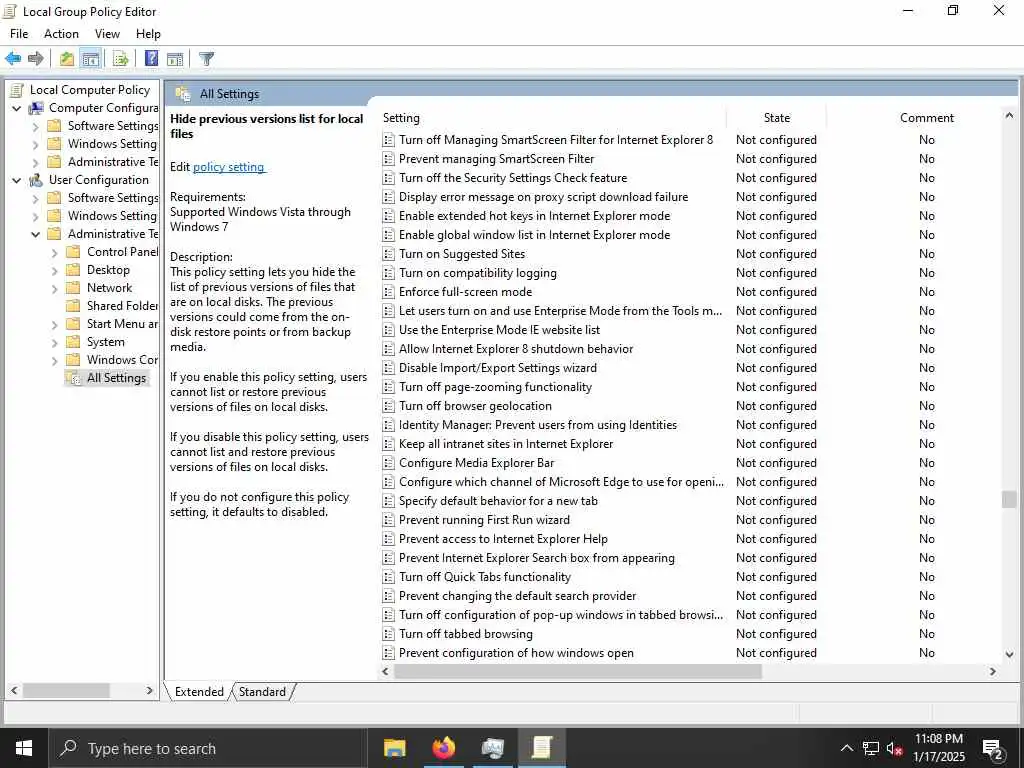Sort by the Setting column header
The width and height of the screenshot is (1024, 768).
tap(552, 118)
